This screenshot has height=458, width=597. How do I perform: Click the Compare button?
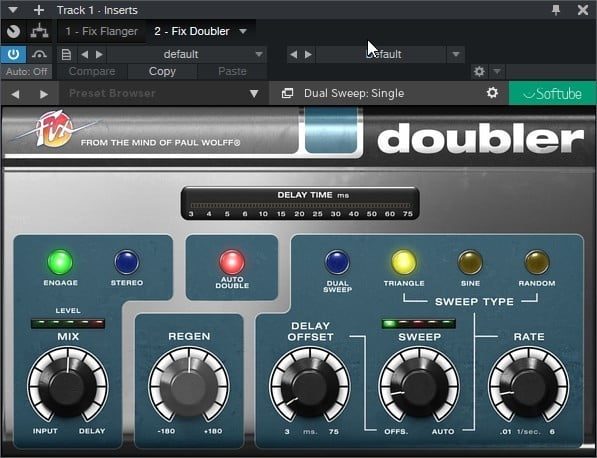(x=92, y=72)
